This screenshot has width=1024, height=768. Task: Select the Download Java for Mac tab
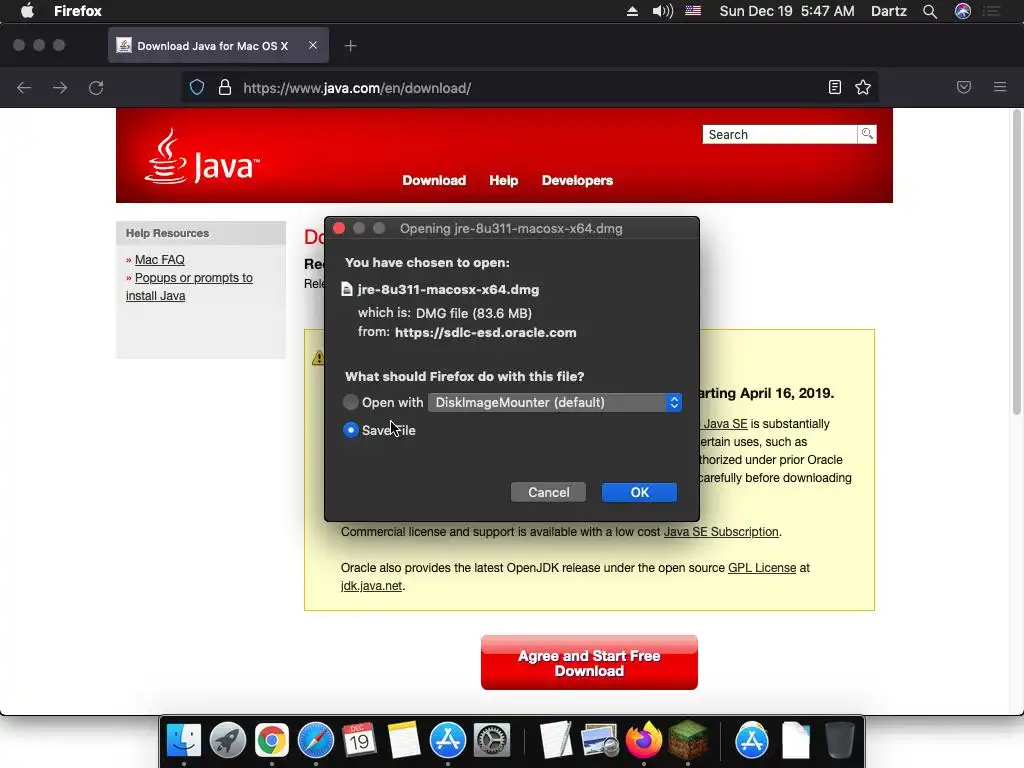[x=218, y=45]
